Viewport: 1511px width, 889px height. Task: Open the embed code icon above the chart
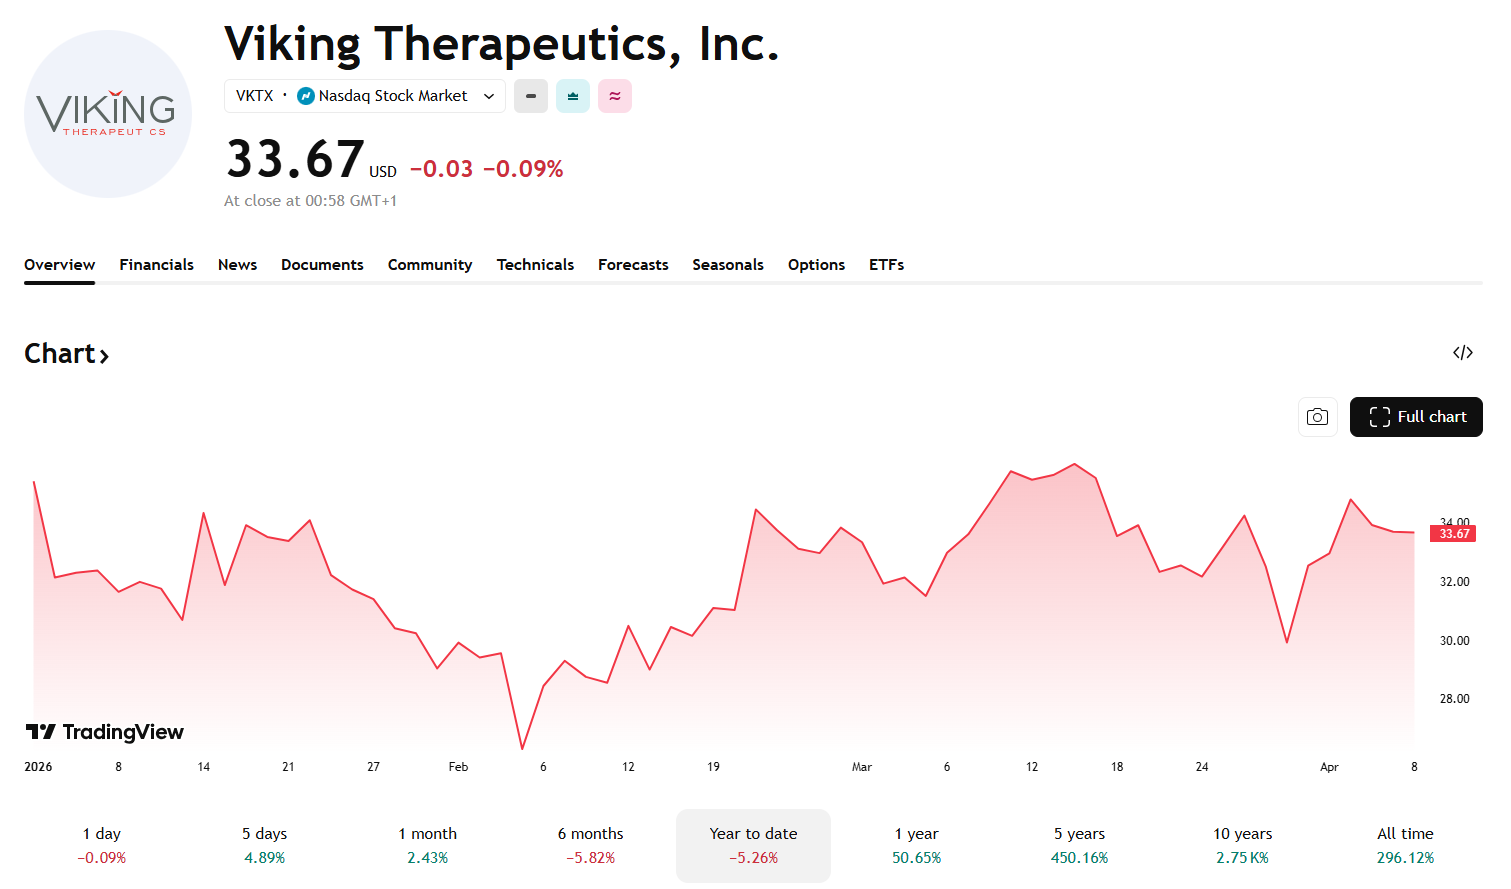pyautogui.click(x=1463, y=352)
